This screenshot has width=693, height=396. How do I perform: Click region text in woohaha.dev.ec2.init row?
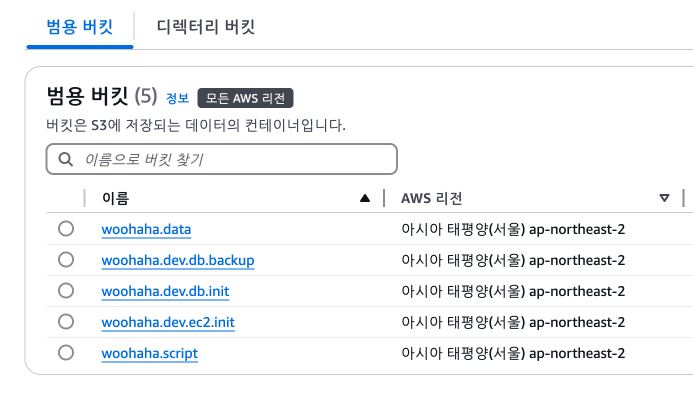coord(513,322)
